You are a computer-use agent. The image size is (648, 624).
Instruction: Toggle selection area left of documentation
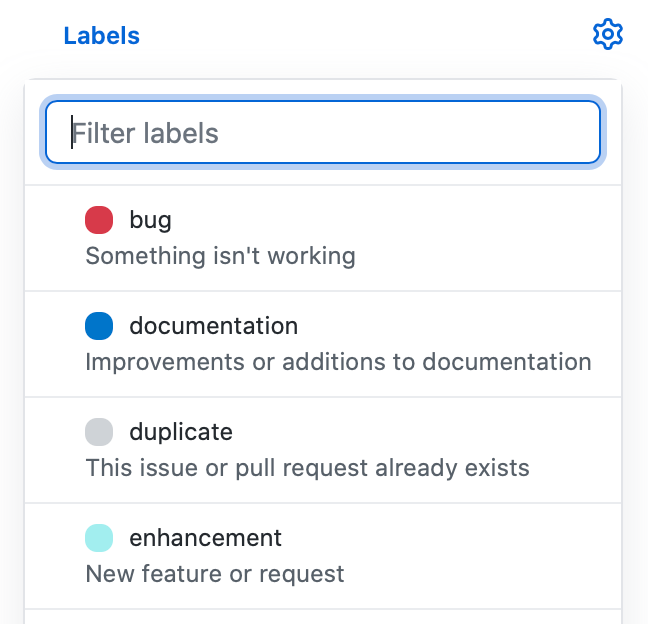(x=55, y=344)
